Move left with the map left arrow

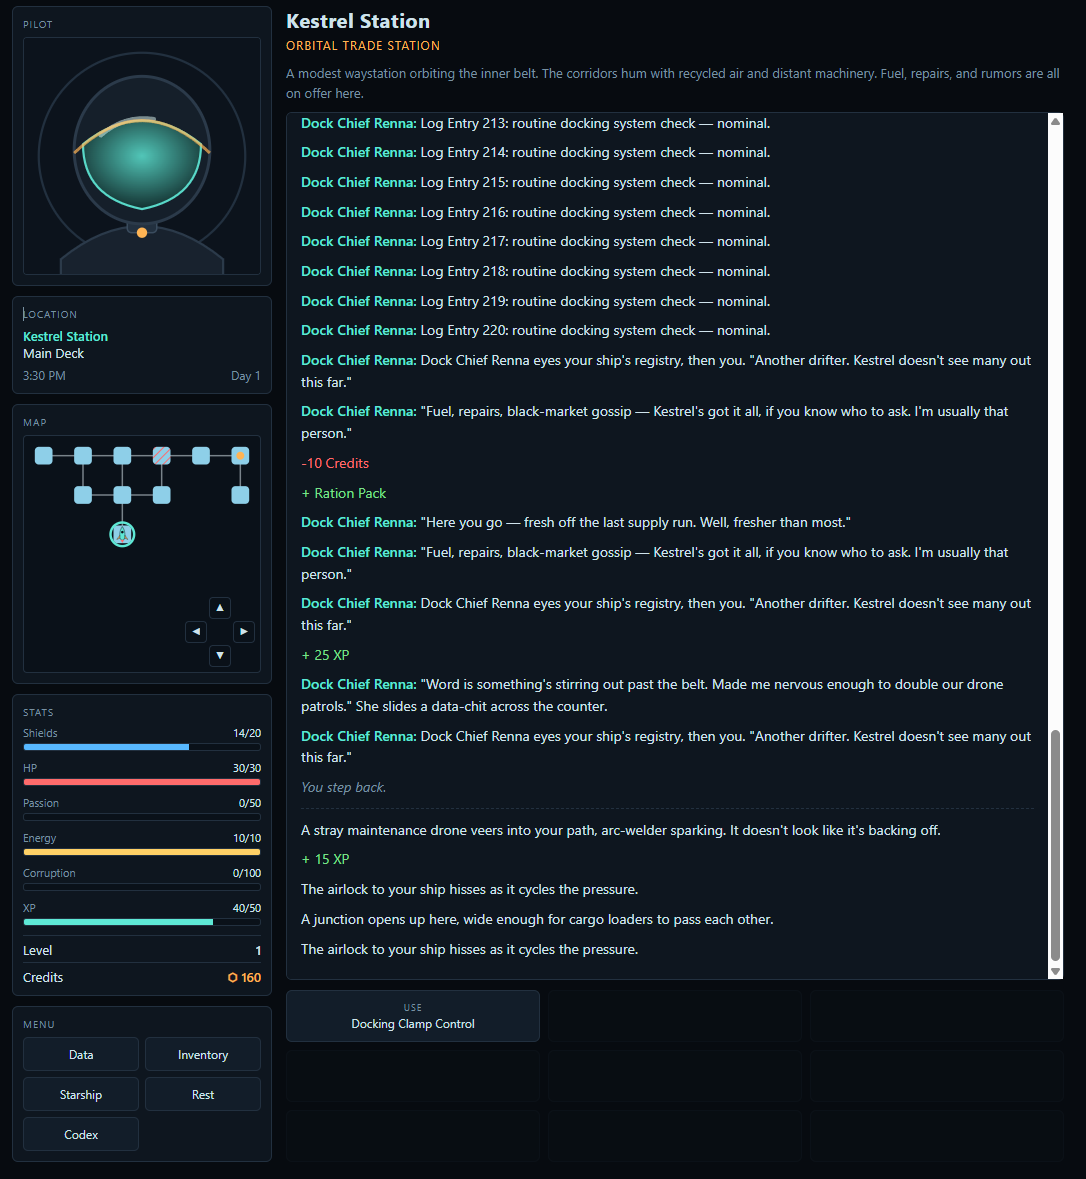click(x=196, y=632)
